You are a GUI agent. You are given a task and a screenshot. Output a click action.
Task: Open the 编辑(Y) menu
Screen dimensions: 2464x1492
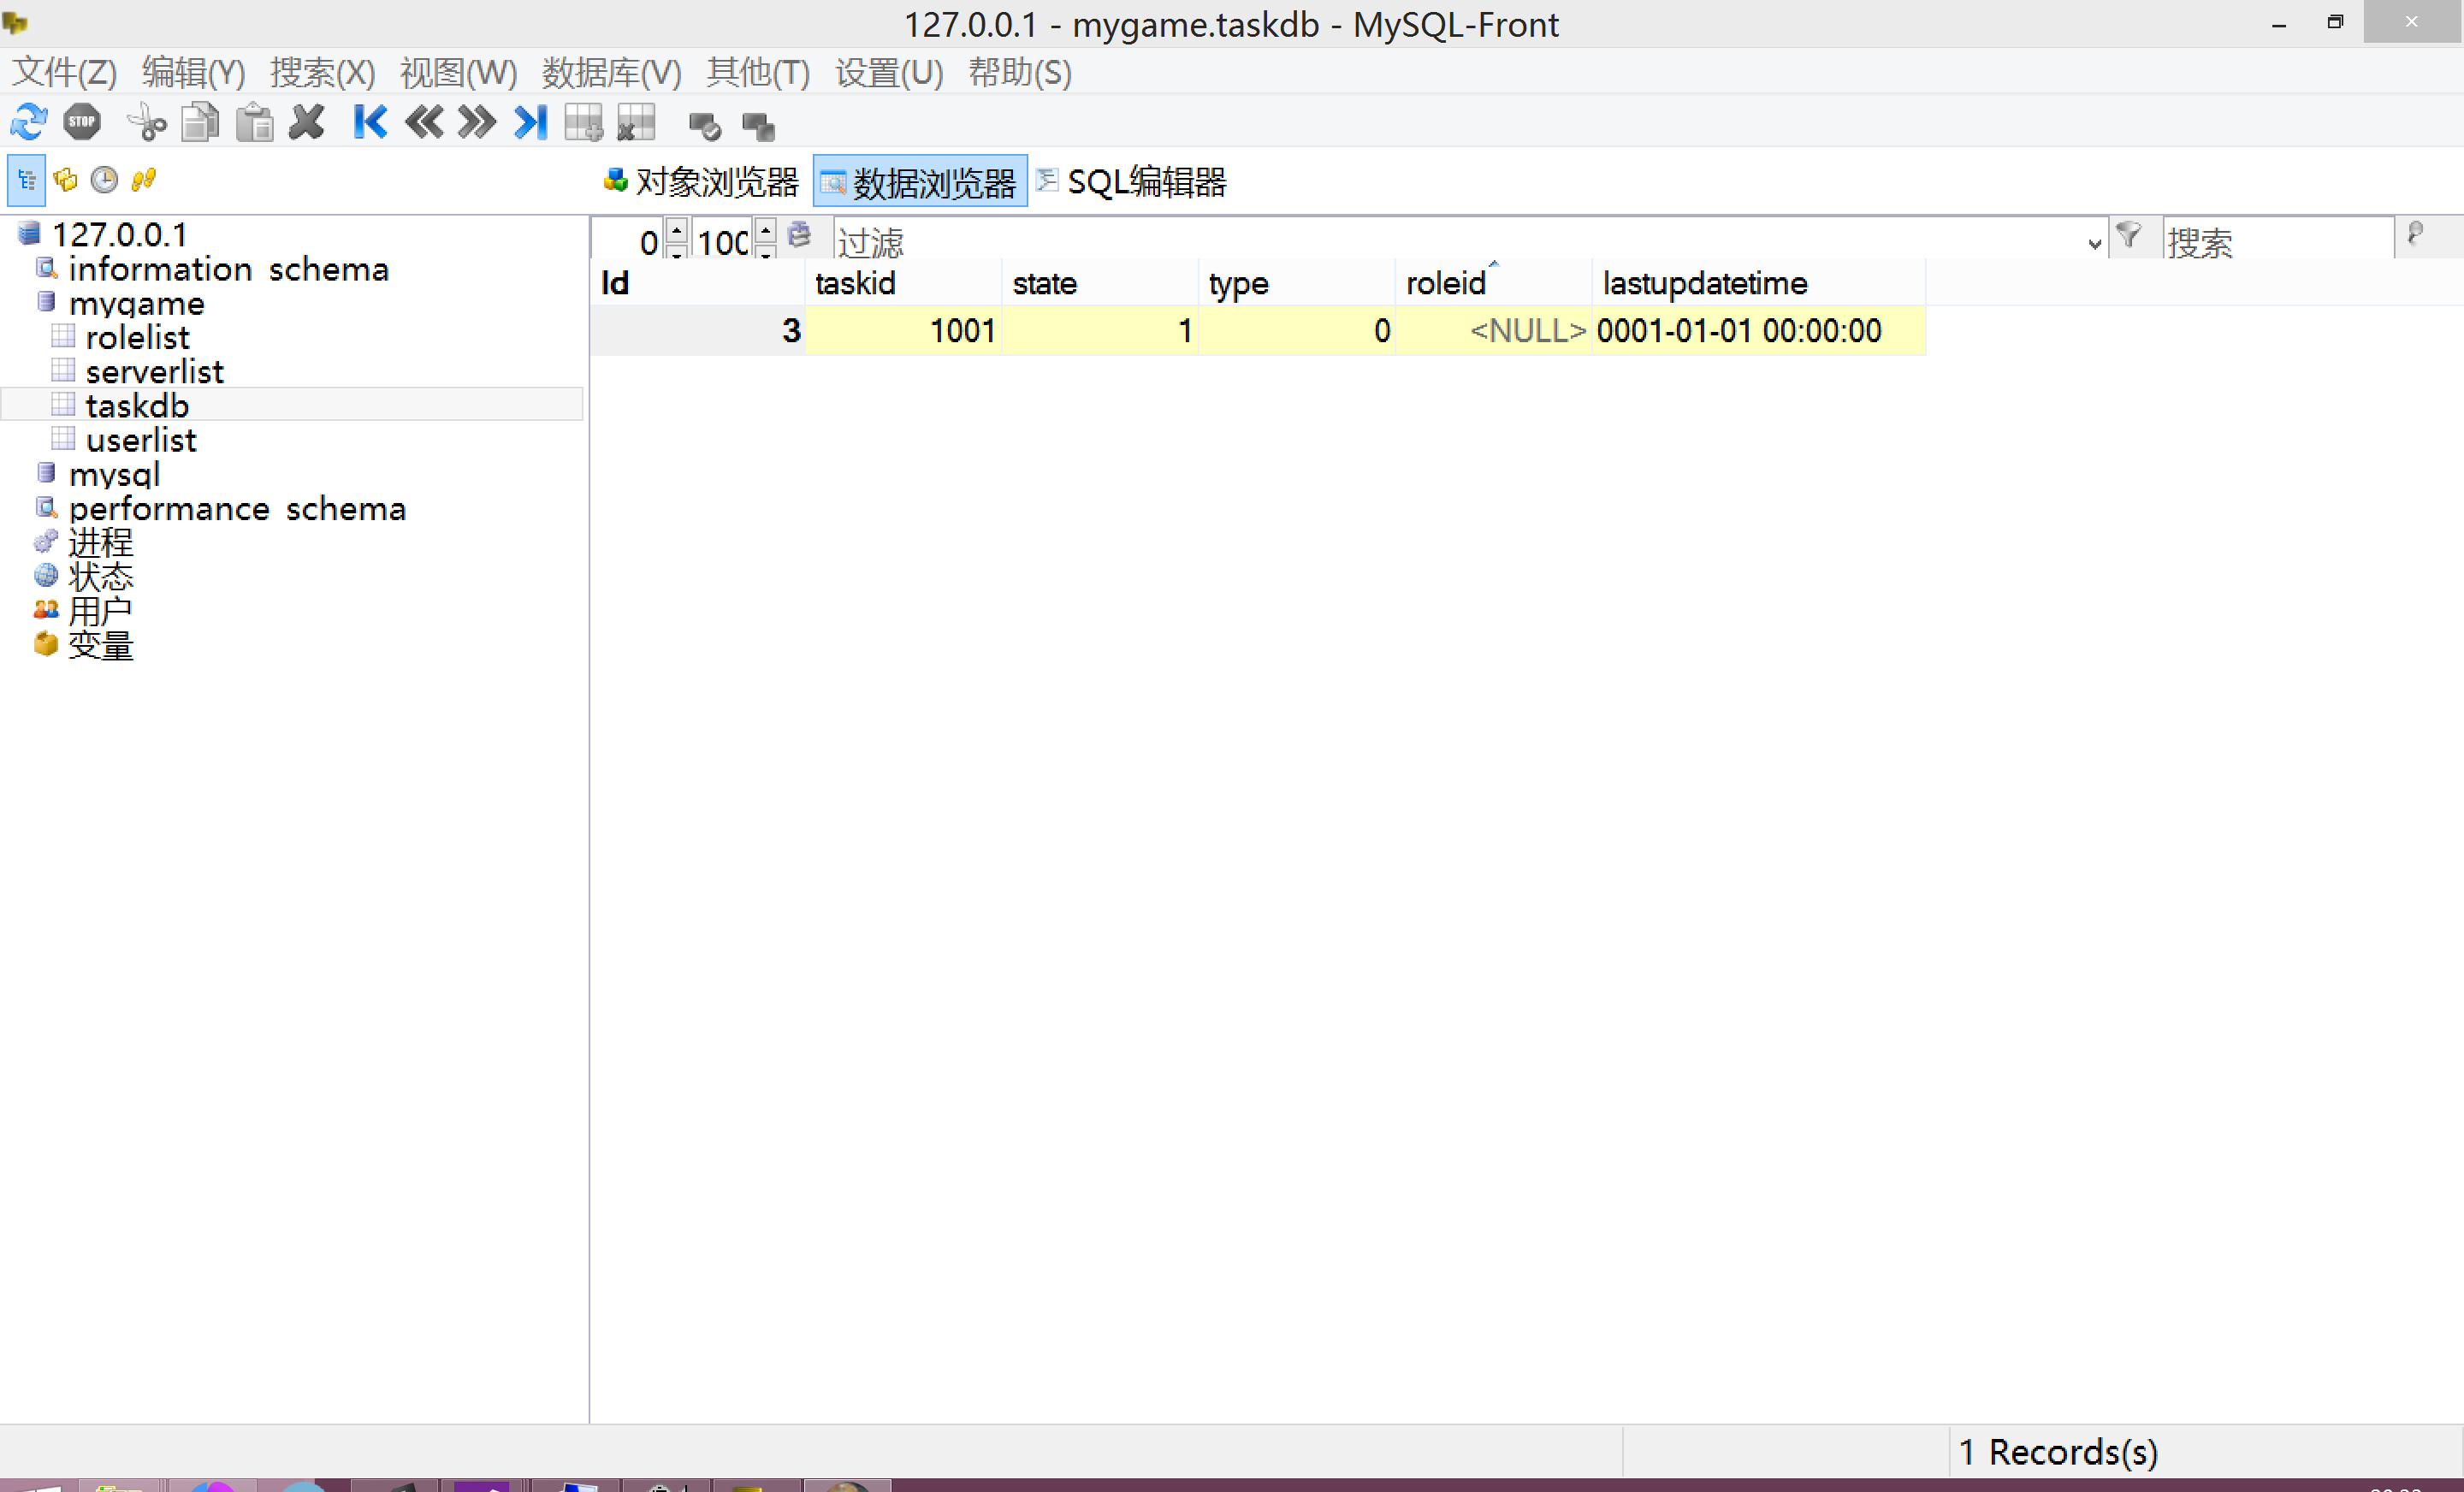click(193, 72)
